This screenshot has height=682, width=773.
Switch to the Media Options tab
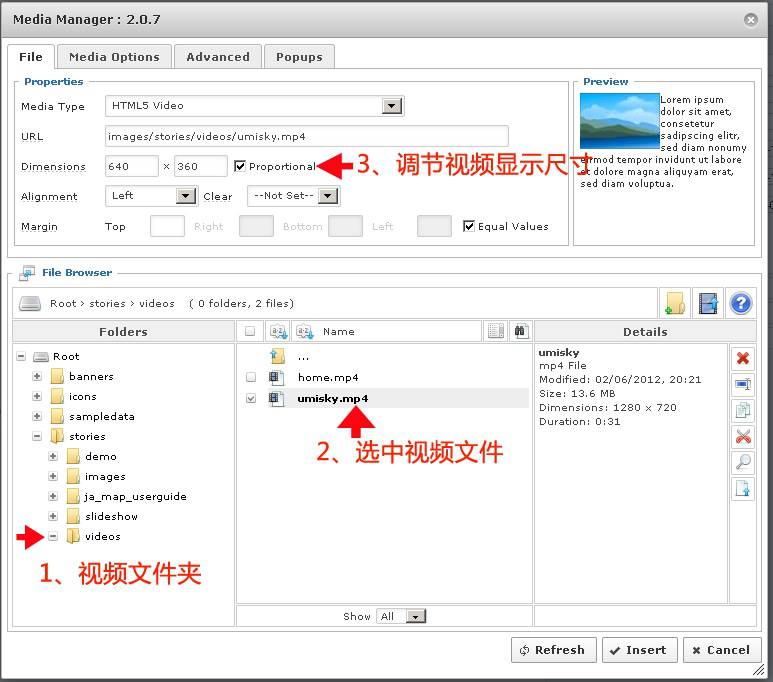[x=114, y=57]
